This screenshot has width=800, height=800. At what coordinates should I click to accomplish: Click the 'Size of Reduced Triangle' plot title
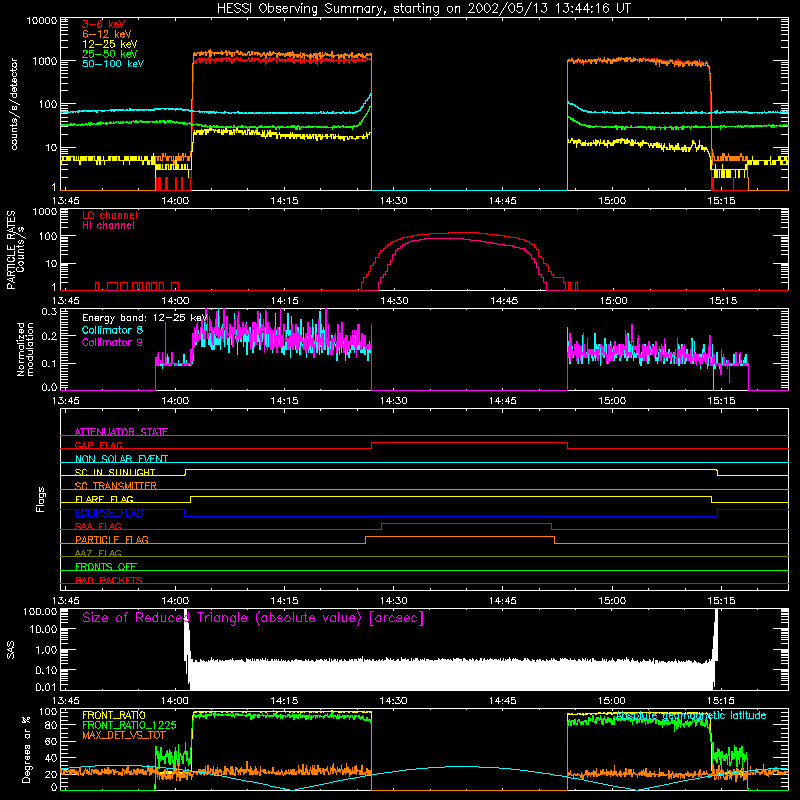click(253, 618)
